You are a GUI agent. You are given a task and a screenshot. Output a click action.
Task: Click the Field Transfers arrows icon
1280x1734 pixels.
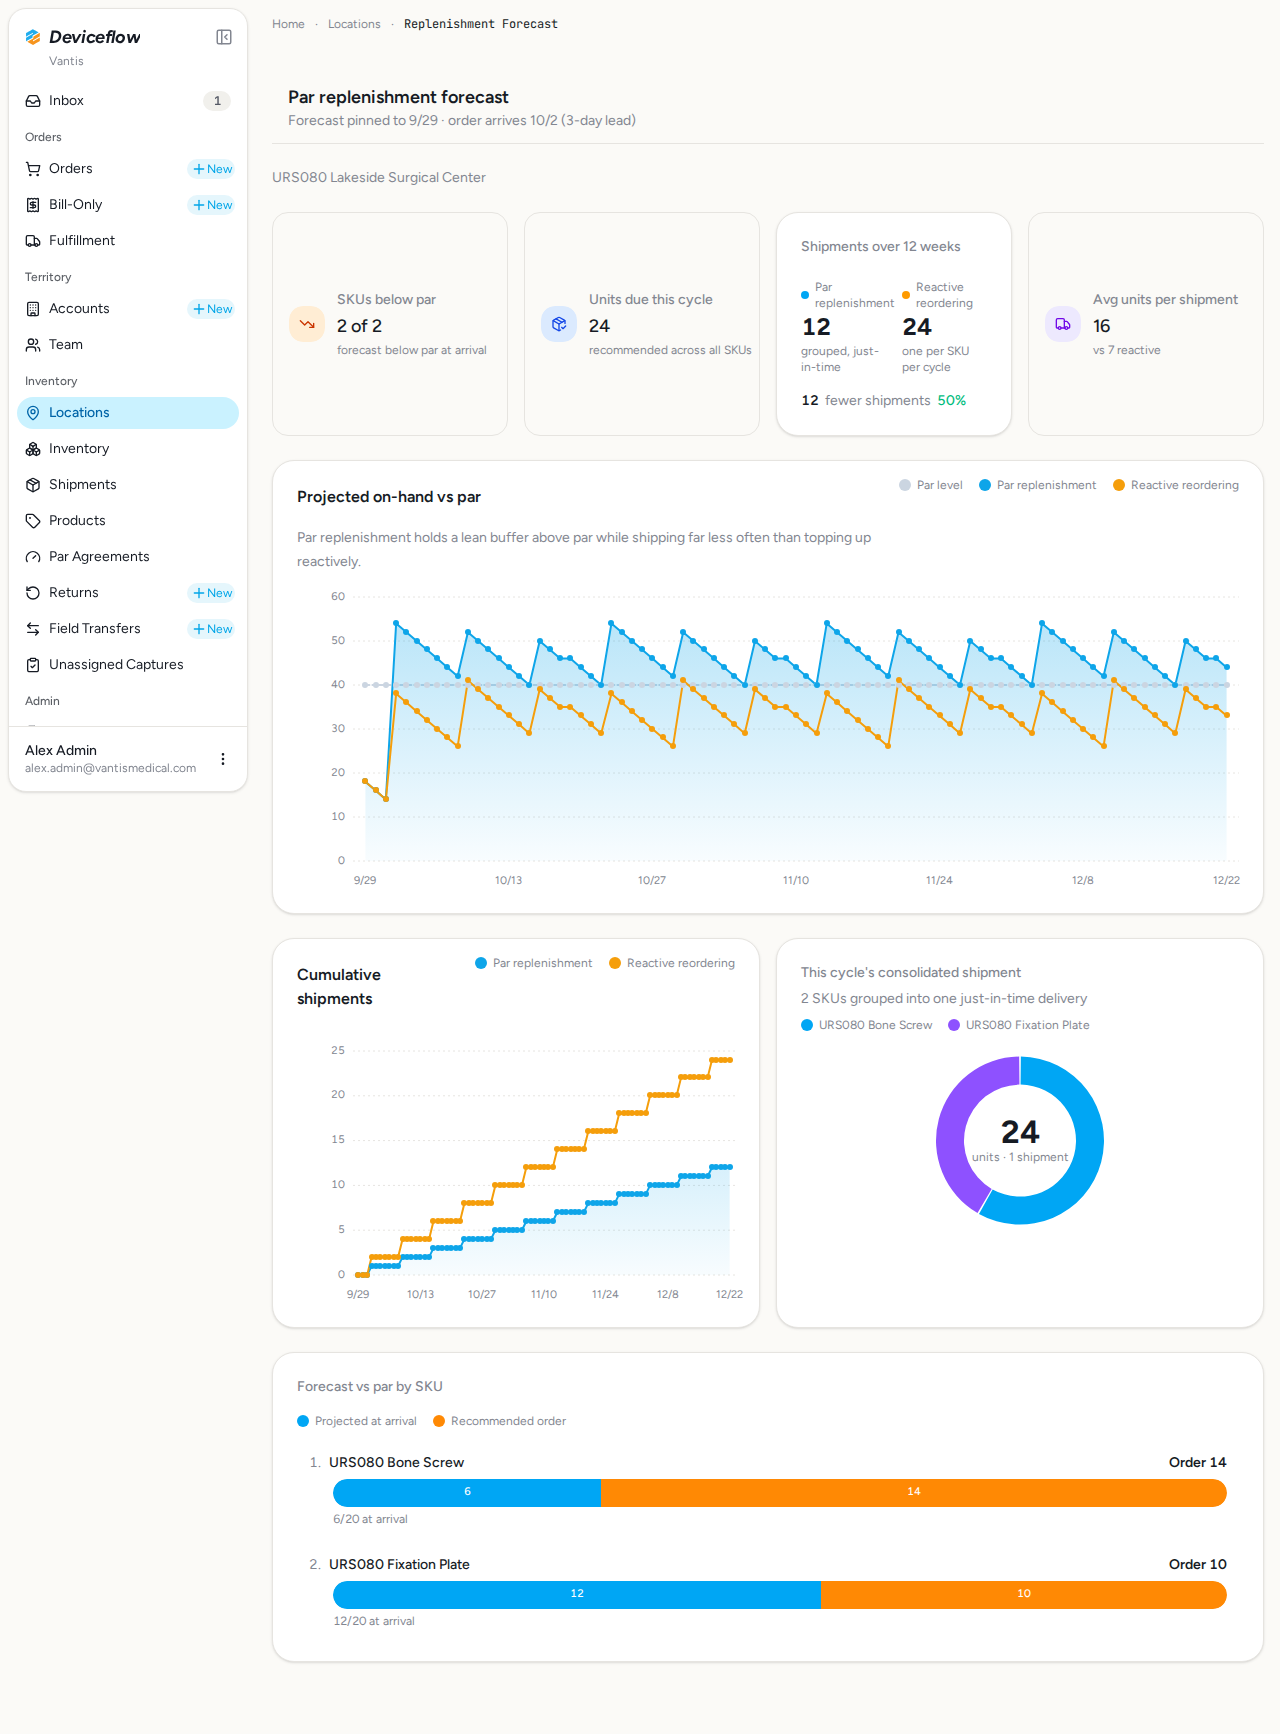point(33,629)
